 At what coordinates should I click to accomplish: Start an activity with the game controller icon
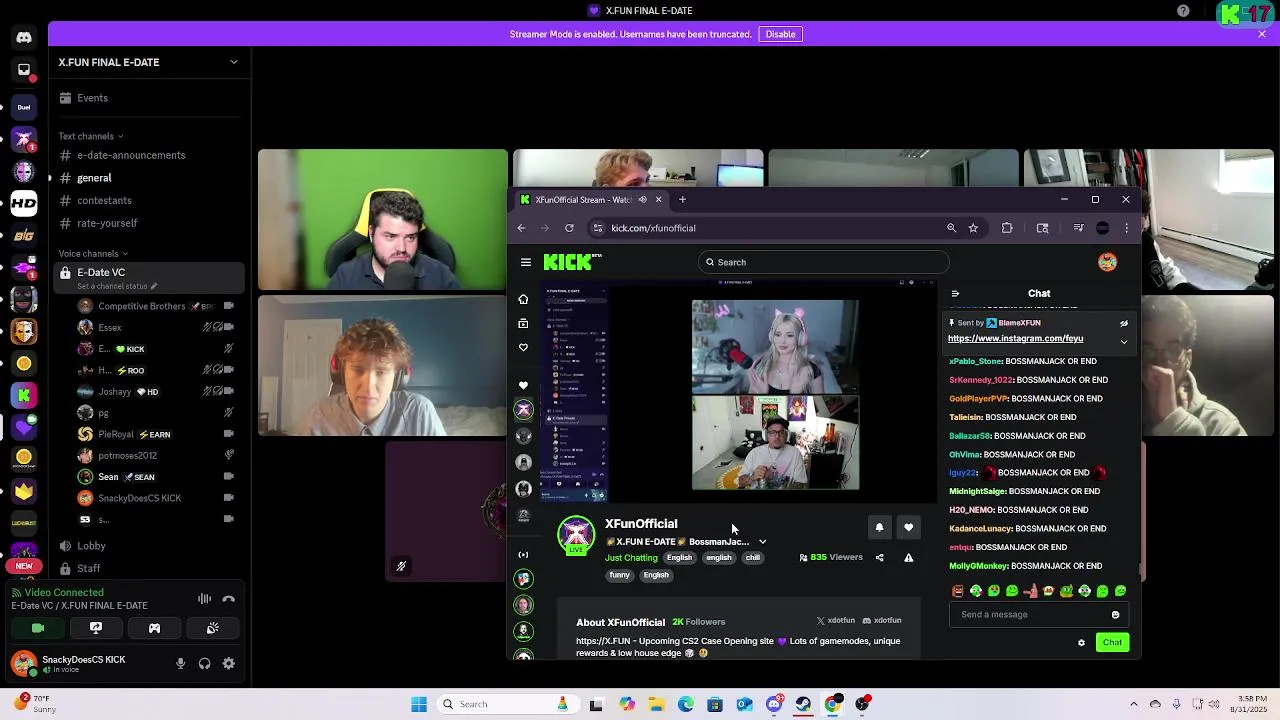click(154, 628)
